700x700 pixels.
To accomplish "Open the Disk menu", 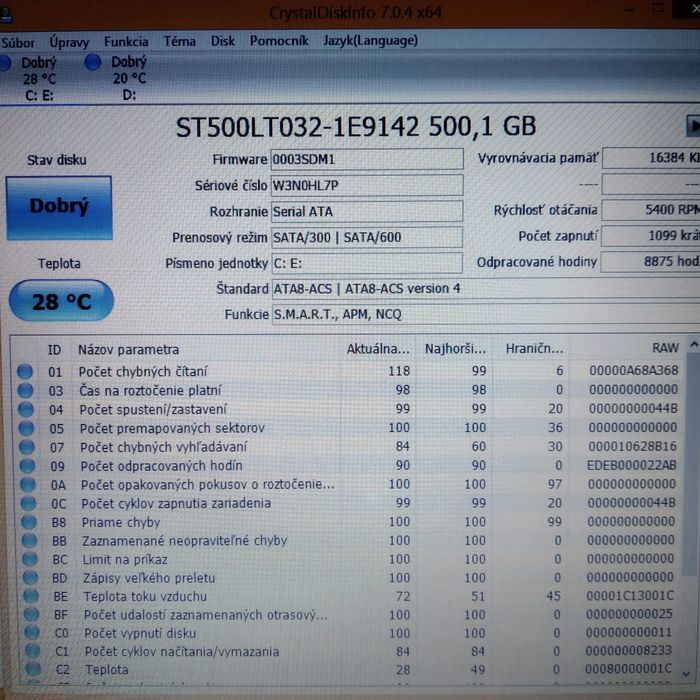I will point(223,41).
